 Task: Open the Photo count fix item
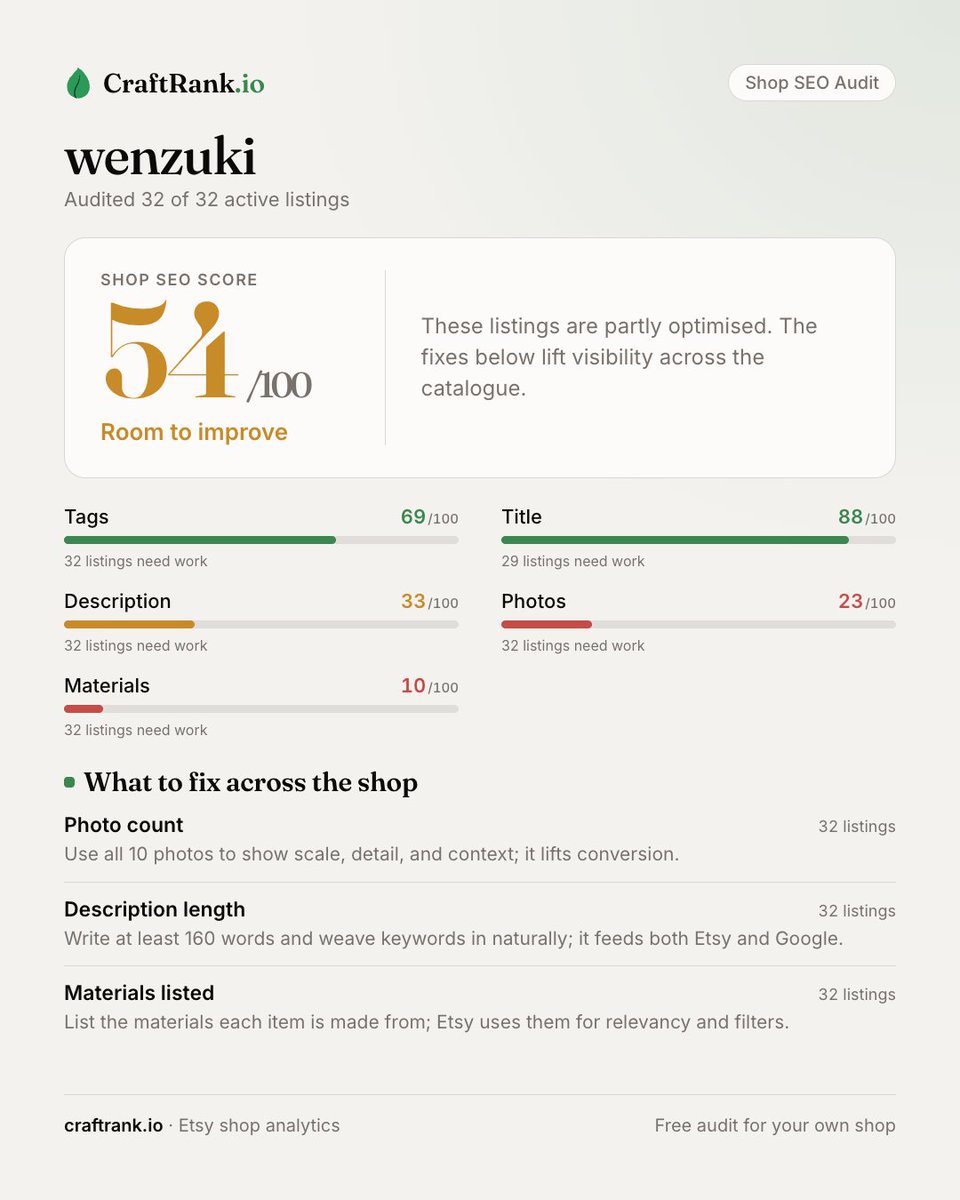coord(480,840)
